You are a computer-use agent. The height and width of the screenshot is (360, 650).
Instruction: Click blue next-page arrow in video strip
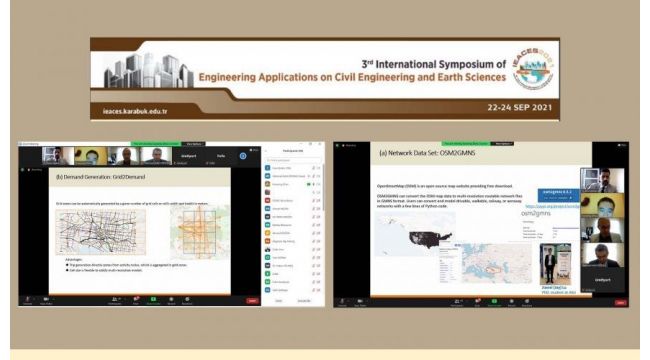[x=243, y=156]
